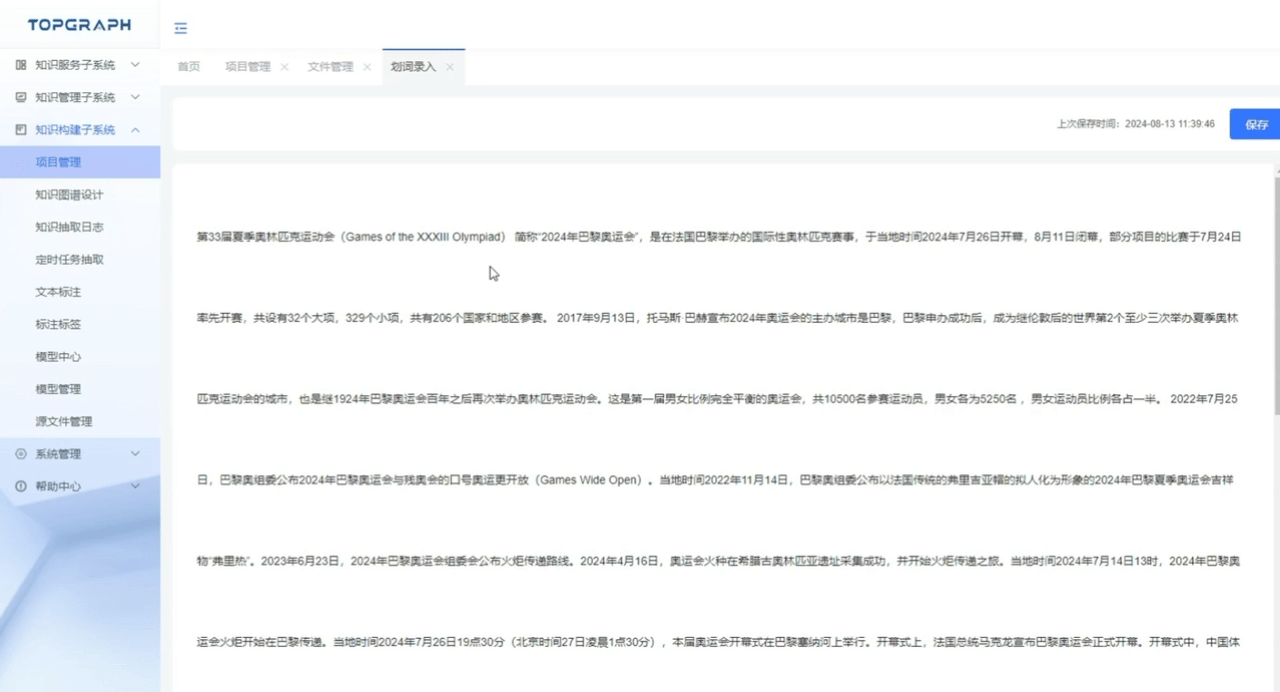Image resolution: width=1280 pixels, height=692 pixels.
Task: Click the text 'Games Wide Open'
Action: (x=589, y=480)
